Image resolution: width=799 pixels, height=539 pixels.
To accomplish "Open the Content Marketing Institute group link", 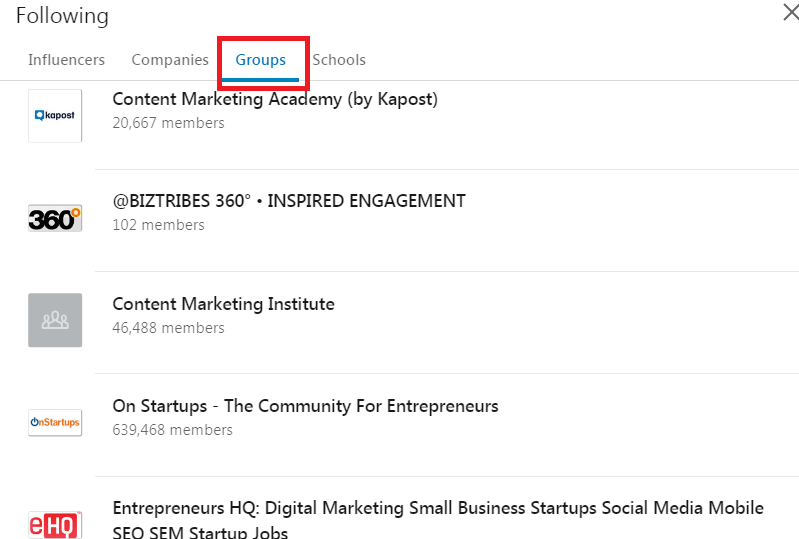I will [224, 304].
